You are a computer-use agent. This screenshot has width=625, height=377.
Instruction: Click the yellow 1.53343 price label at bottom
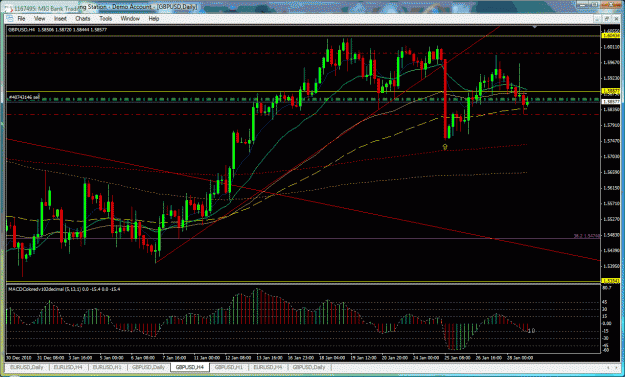pos(610,281)
